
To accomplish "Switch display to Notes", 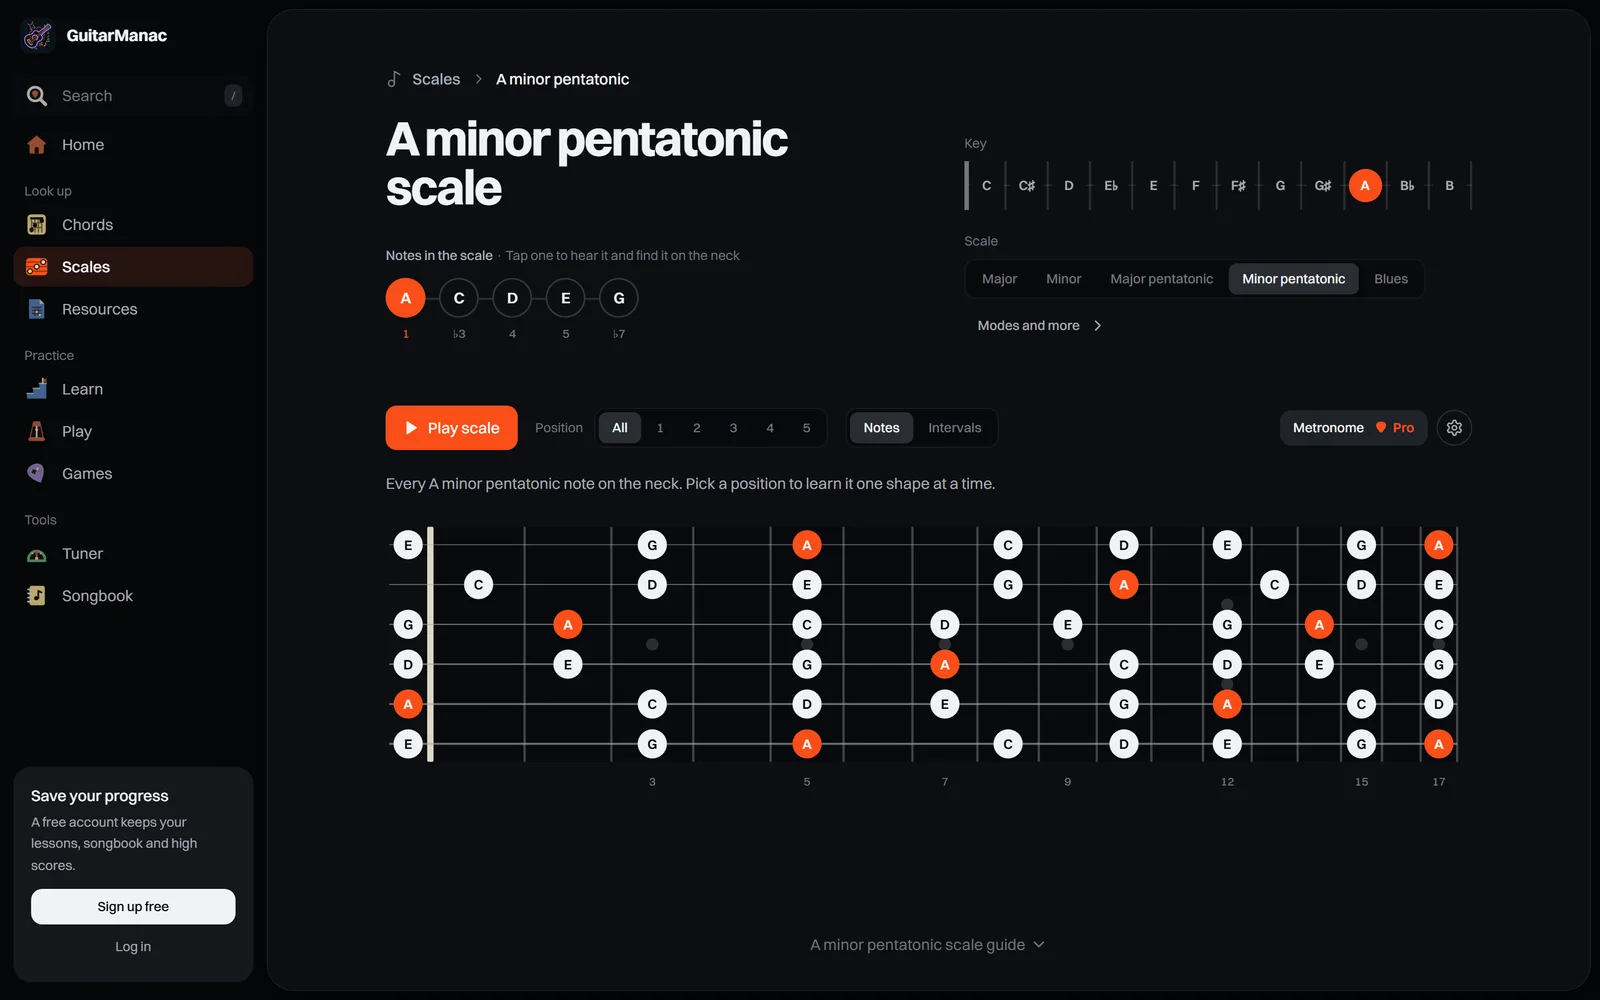I will 881,428.
